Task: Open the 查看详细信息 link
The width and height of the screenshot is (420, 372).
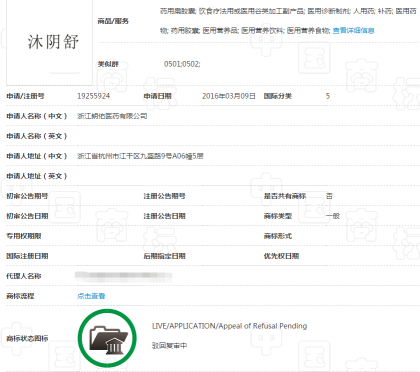Action: point(353,31)
